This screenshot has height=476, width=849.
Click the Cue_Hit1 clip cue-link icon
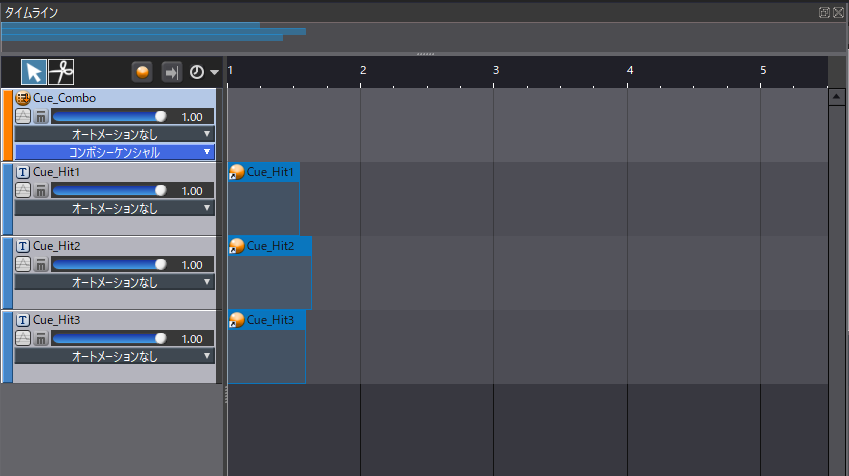[x=237, y=172]
